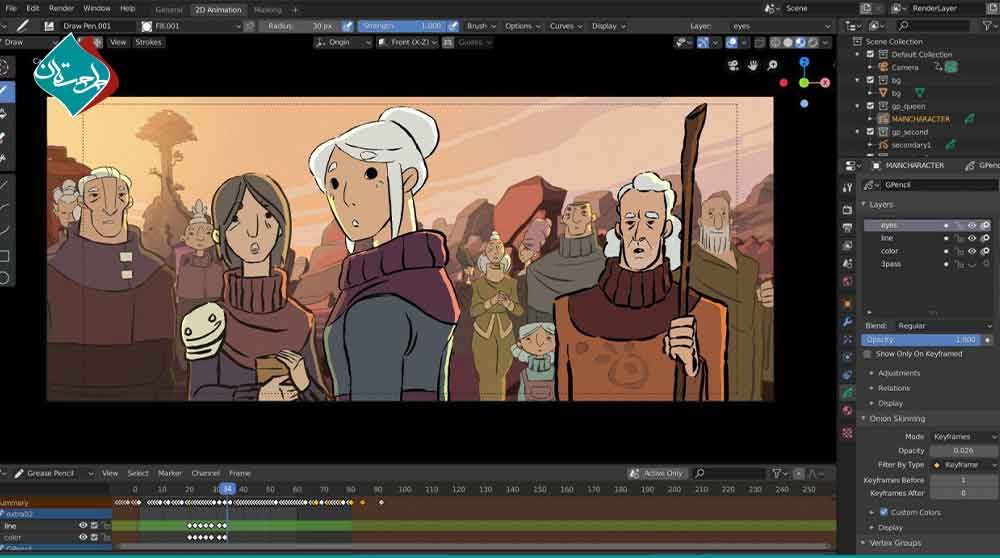Viewport: 1000px width, 558px height.
Task: Uncheck the gp_queen collection checkbox
Action: point(870,106)
